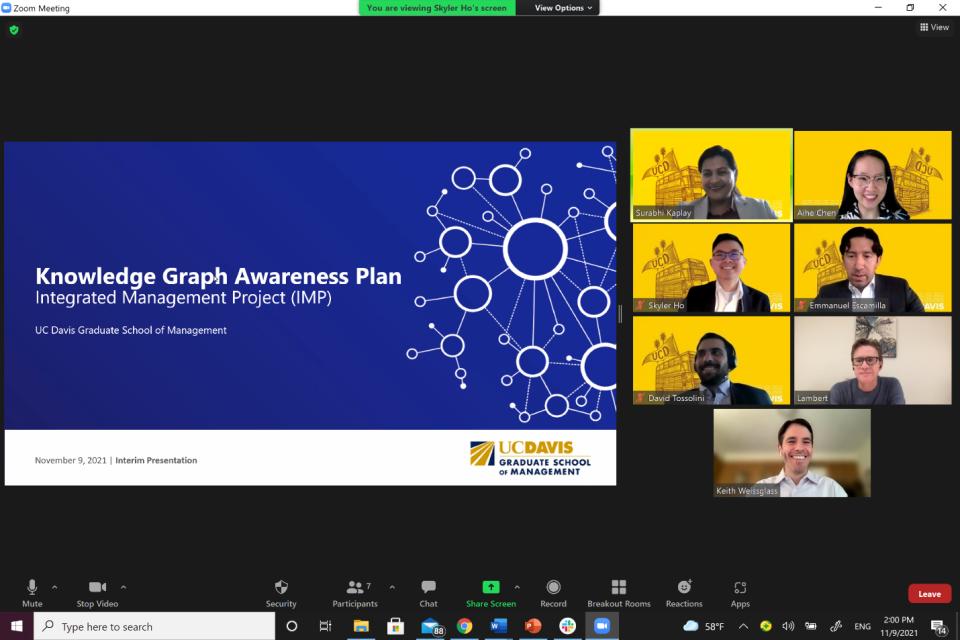Open the Security shield options
Screen dimensions: 960x640
(x=281, y=591)
